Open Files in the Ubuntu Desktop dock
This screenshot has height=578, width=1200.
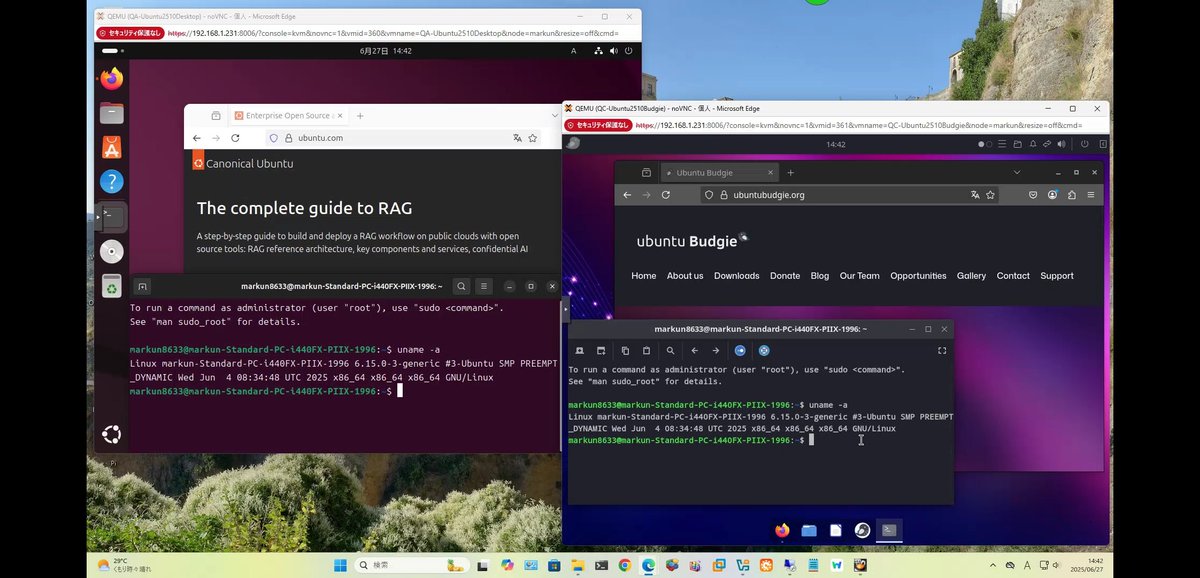tap(111, 113)
